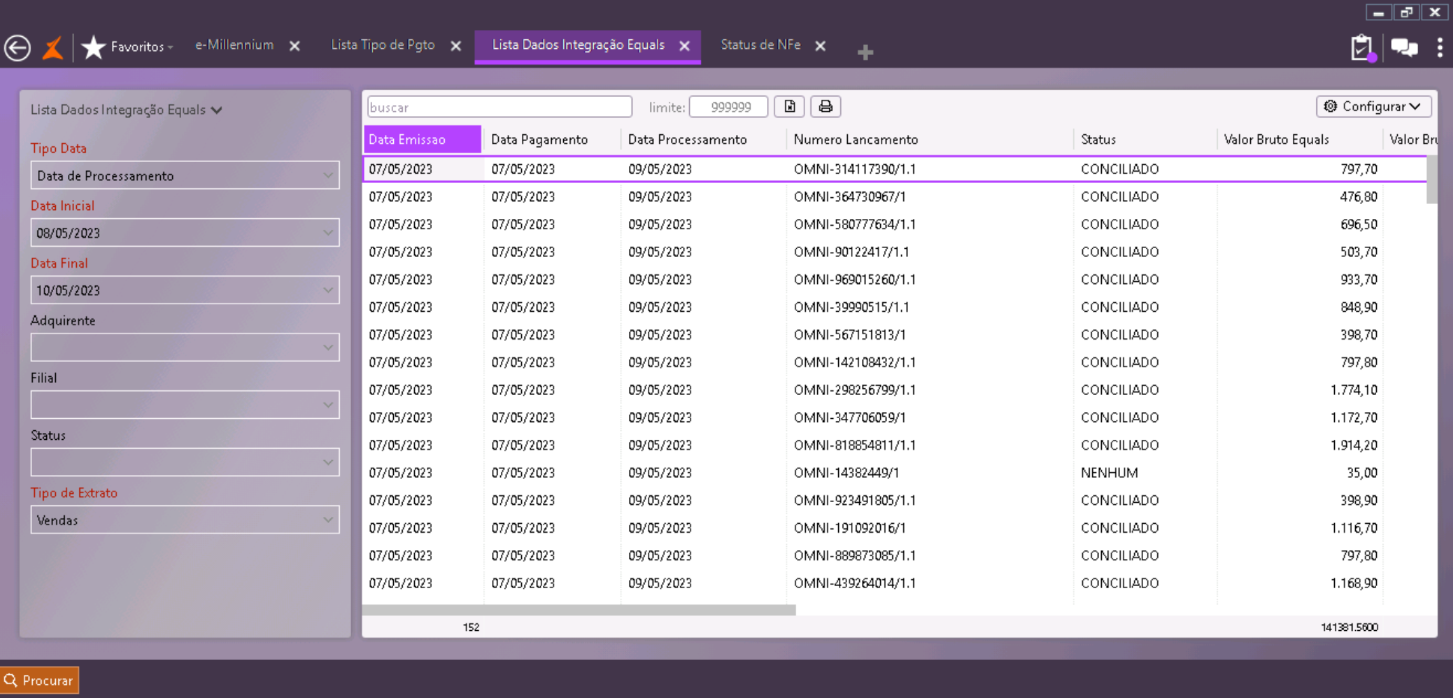Add a new tab with plus icon

(x=865, y=52)
